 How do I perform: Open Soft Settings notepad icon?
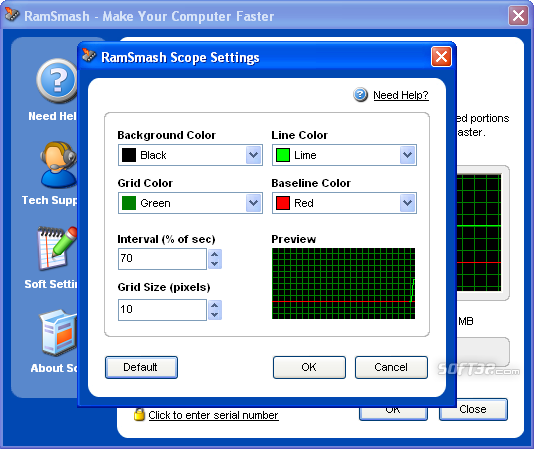57,248
